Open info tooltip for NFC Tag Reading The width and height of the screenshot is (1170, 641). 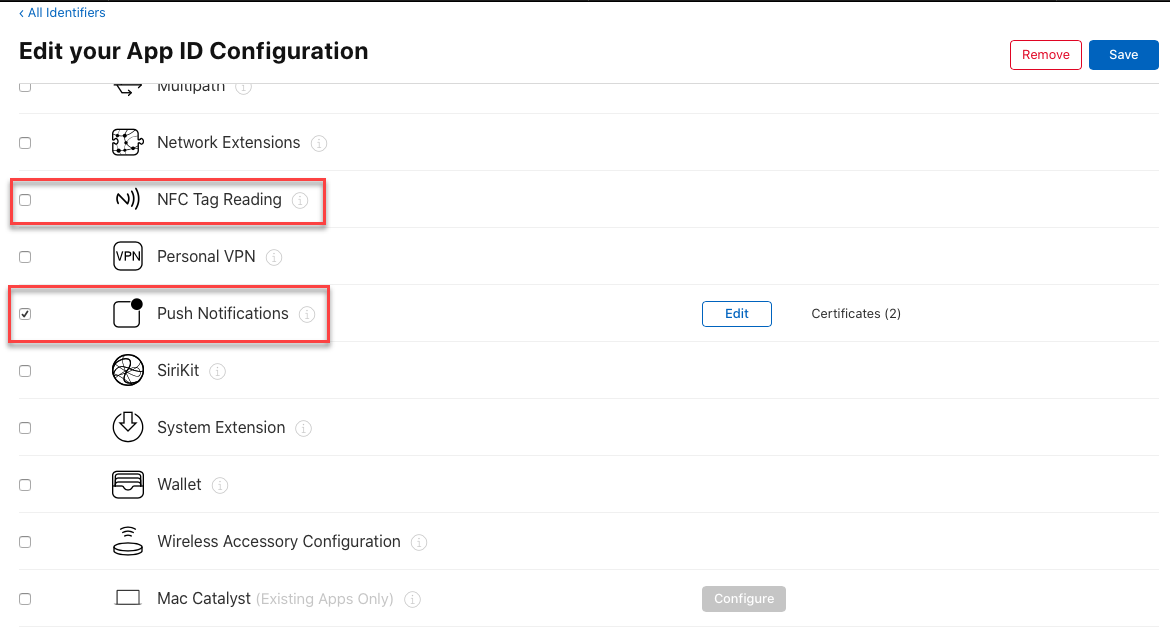(300, 201)
